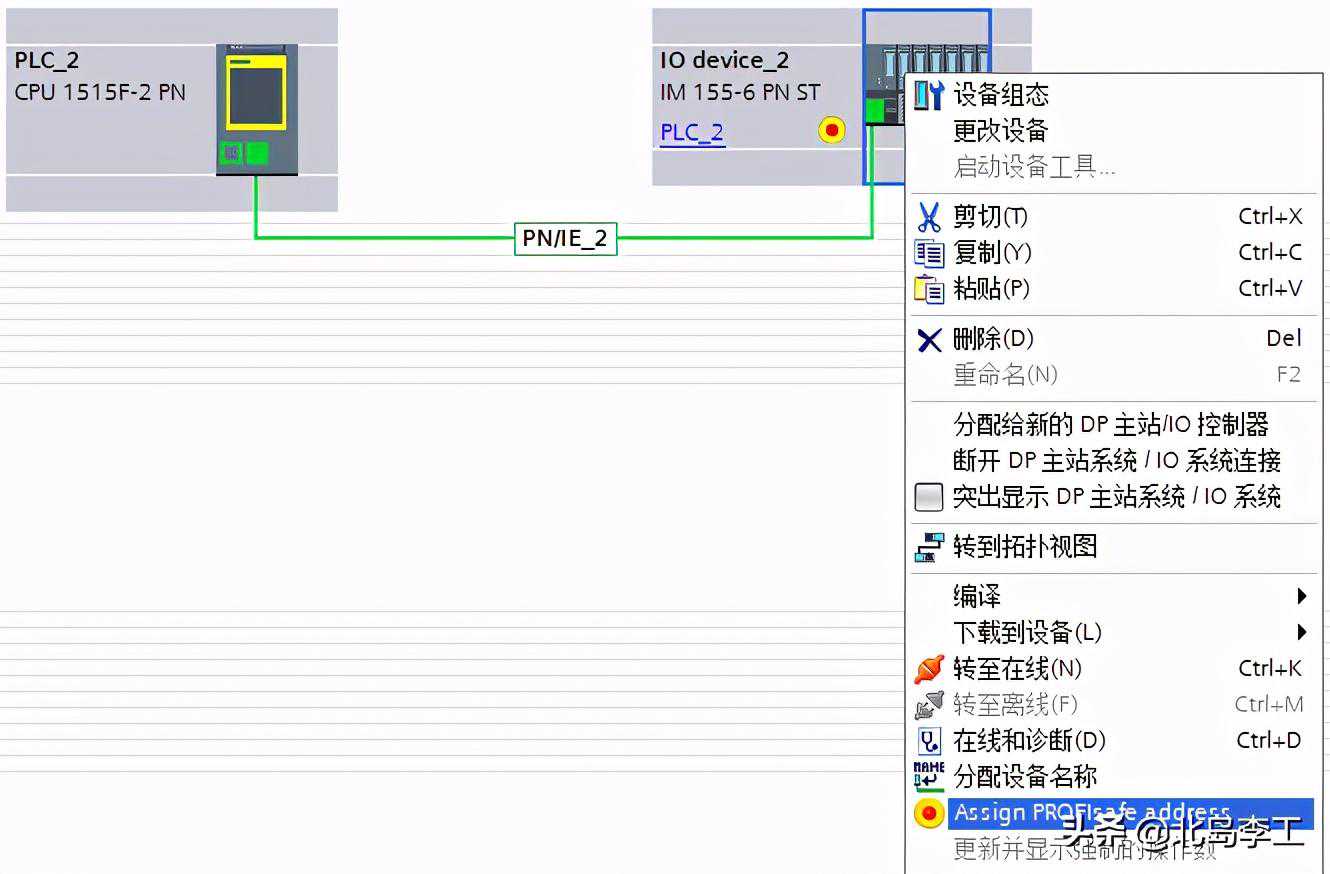Screen dimensions: 1330x874
Task: Choose 断开 DP 主站系统 / IO 系统连接
Action: (1116, 461)
